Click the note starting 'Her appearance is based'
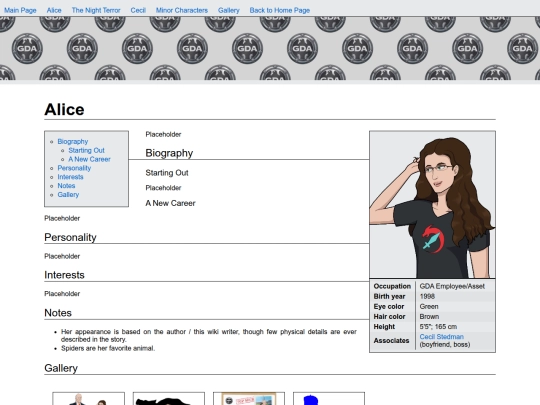This screenshot has height=405, width=540. pos(209,335)
